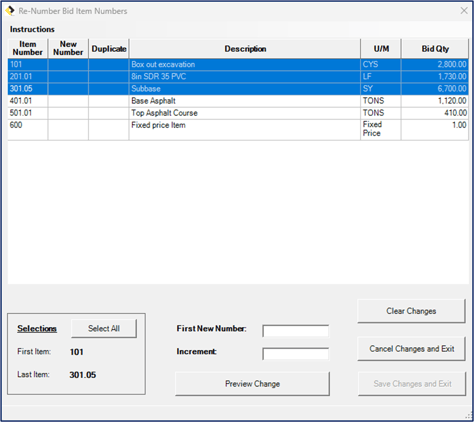Select the Subbase item row
Image resolution: width=474 pixels, height=422 pixels.
point(238,89)
